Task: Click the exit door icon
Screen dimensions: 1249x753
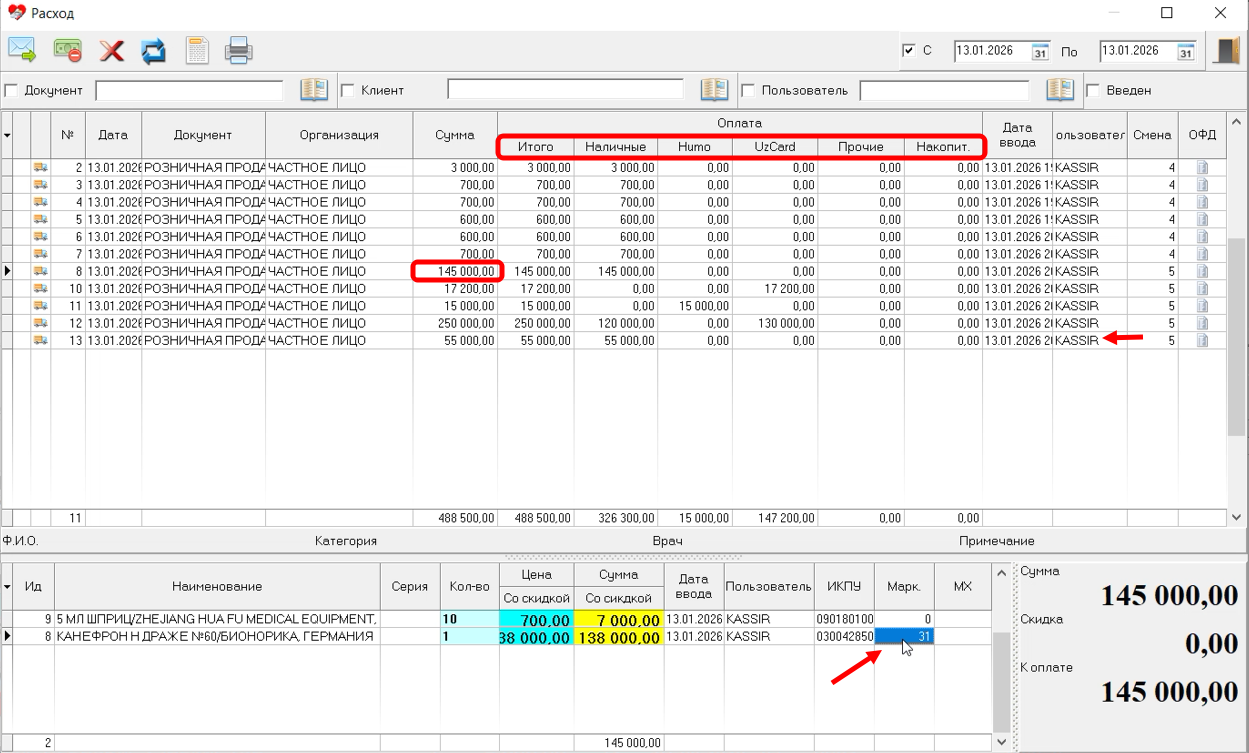Action: click(1226, 50)
